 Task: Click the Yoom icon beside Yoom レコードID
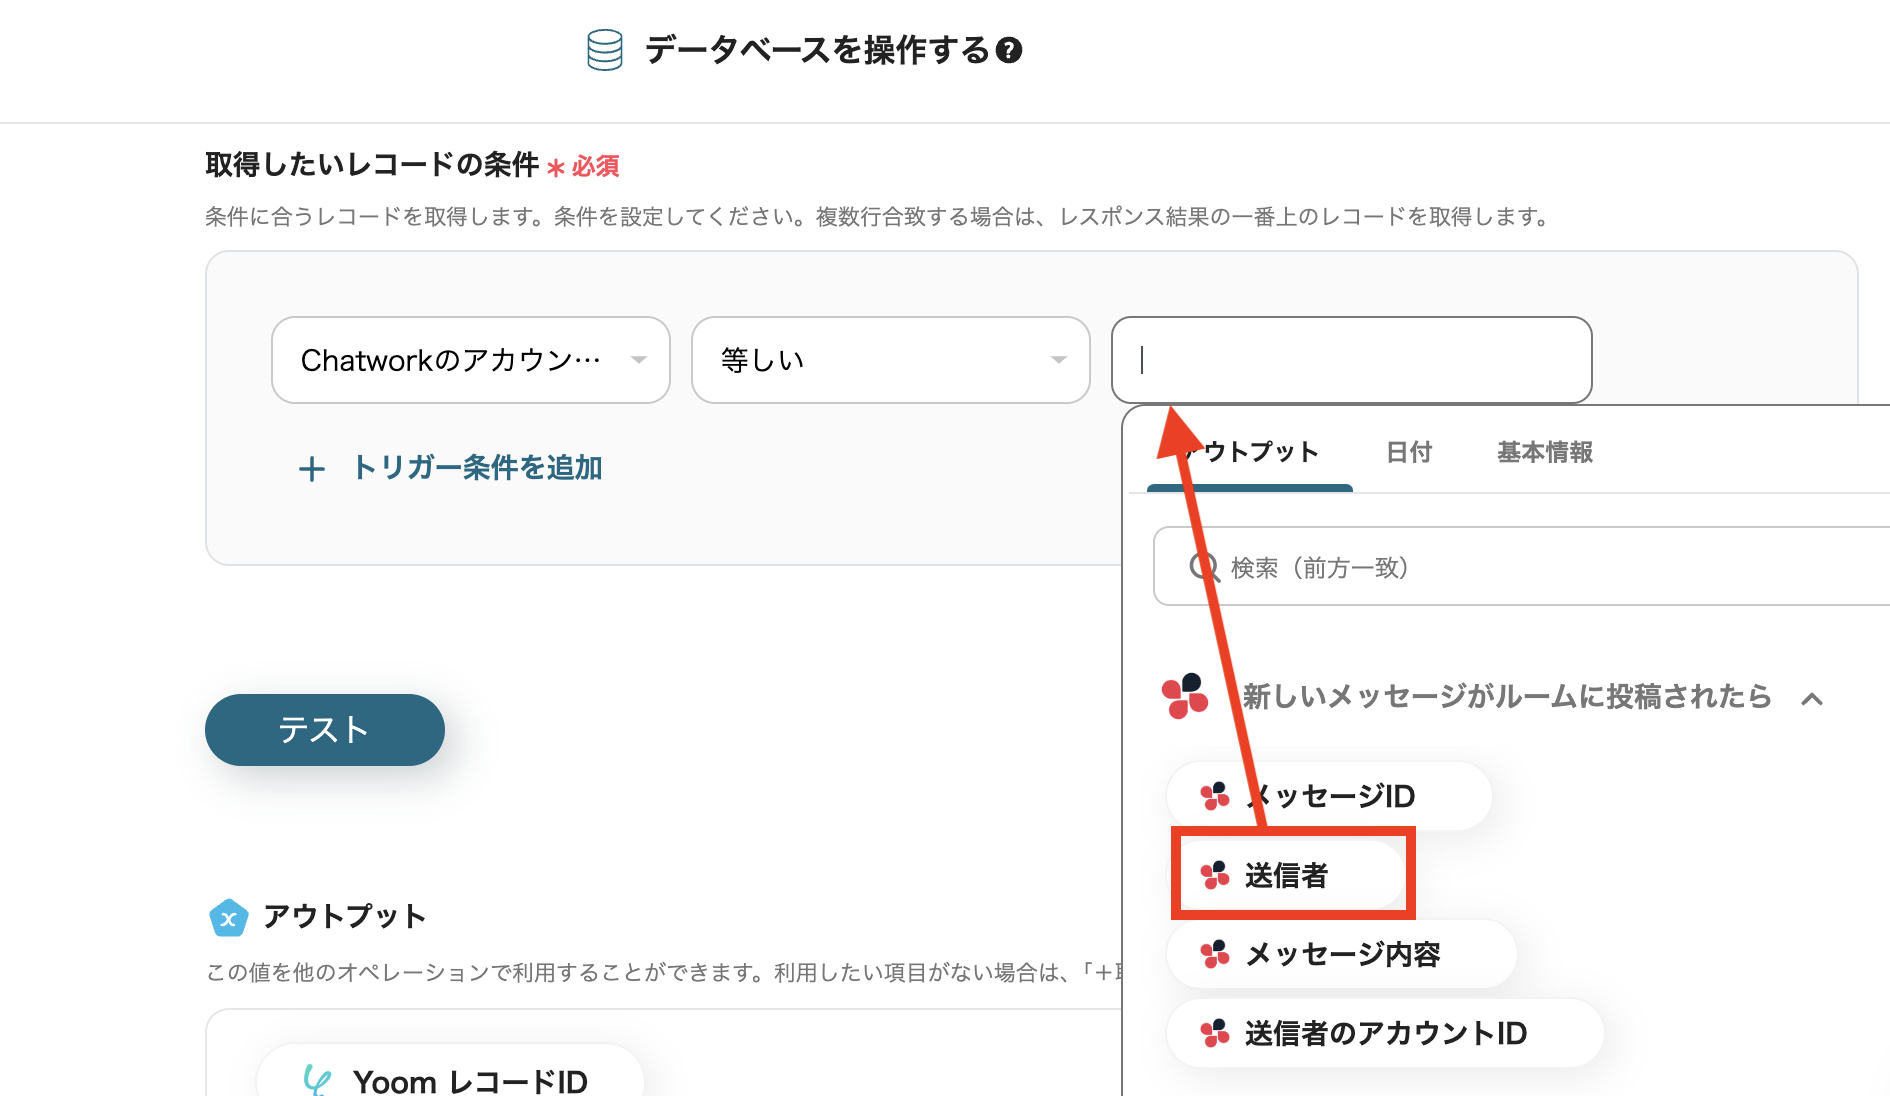point(318,1080)
